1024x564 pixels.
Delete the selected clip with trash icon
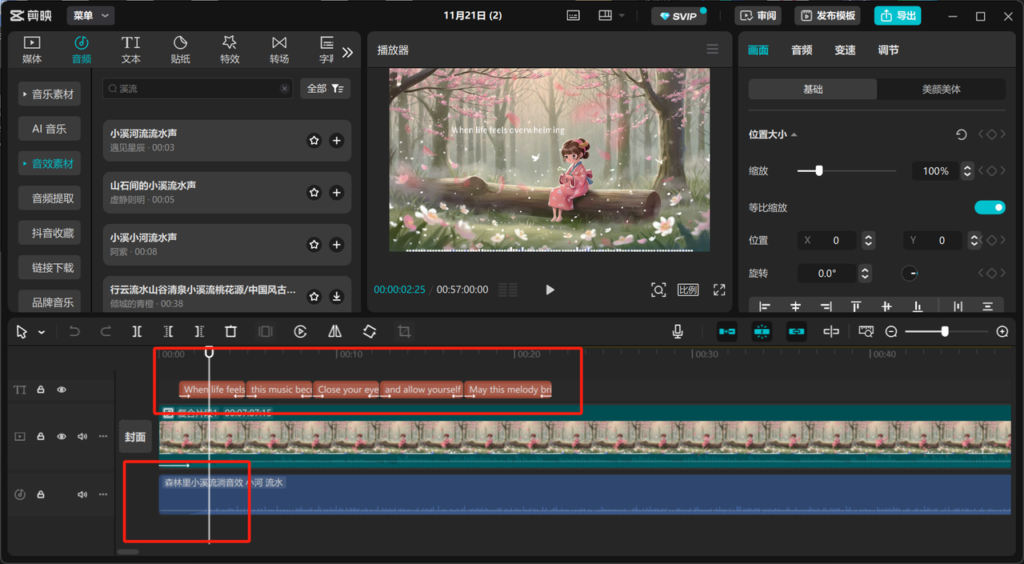click(231, 332)
